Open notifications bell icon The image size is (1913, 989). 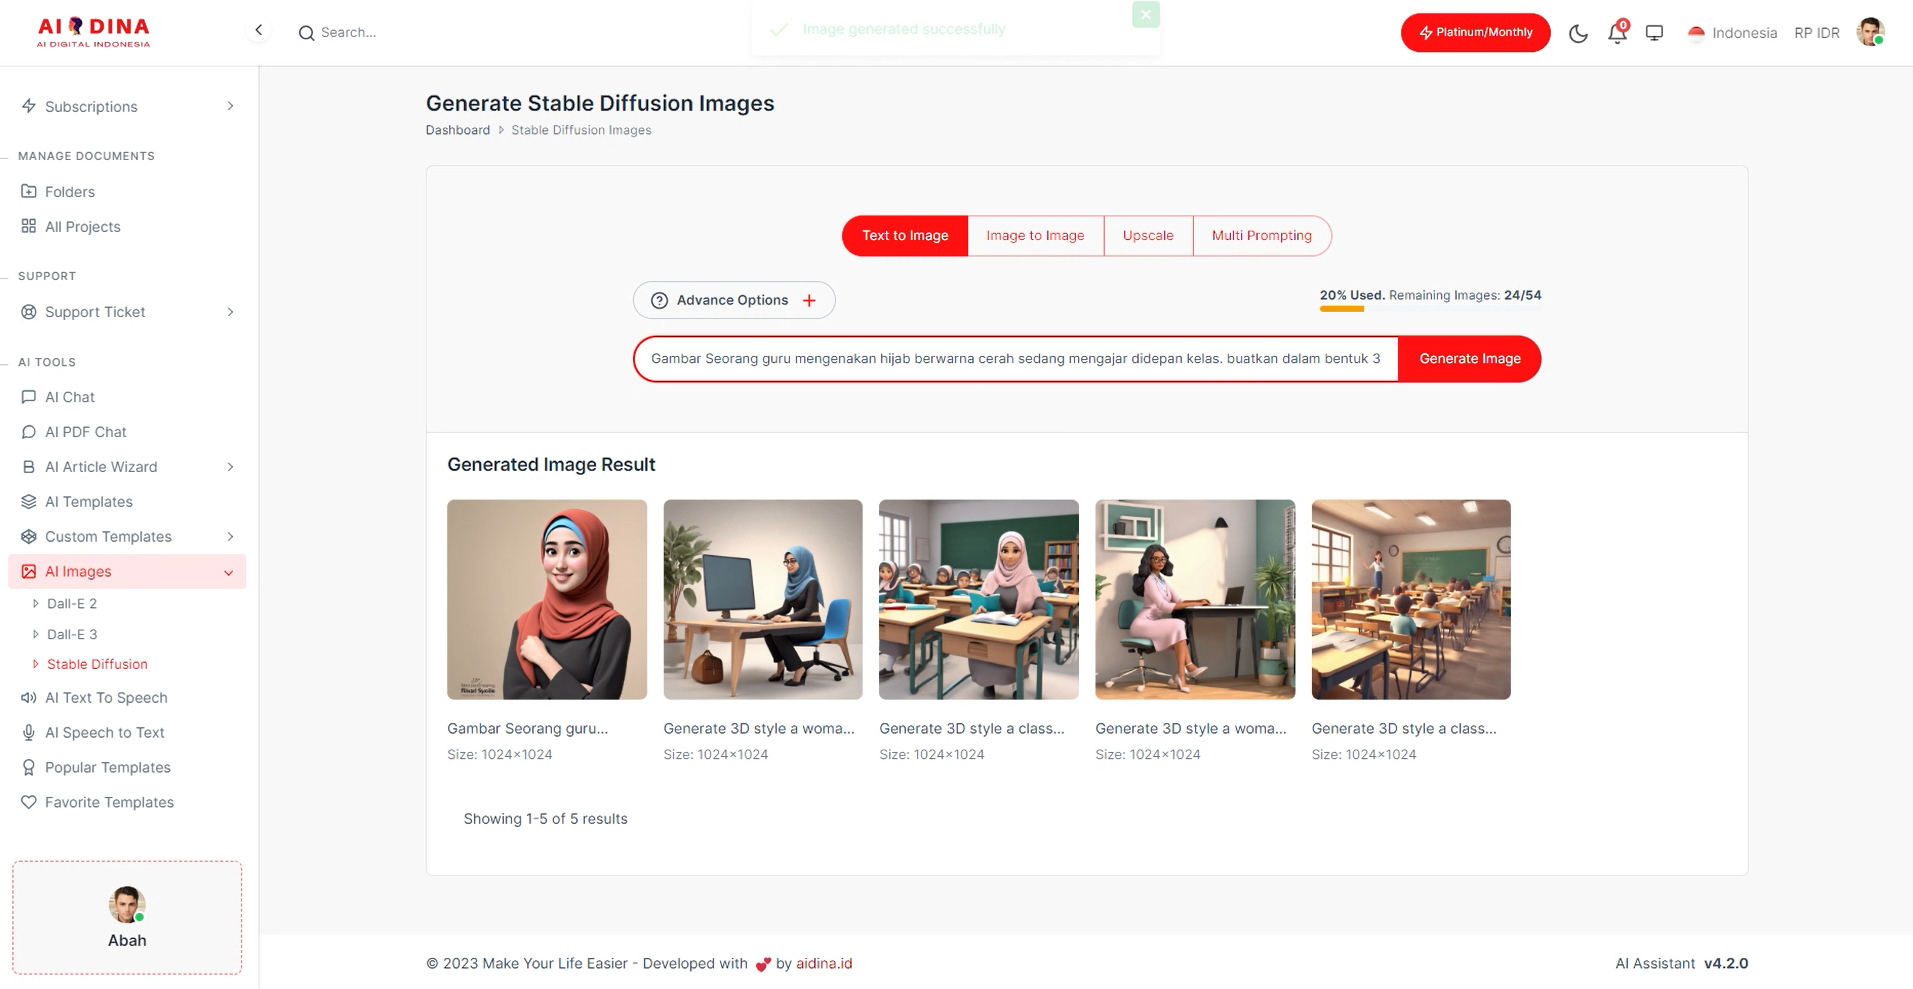click(1617, 33)
